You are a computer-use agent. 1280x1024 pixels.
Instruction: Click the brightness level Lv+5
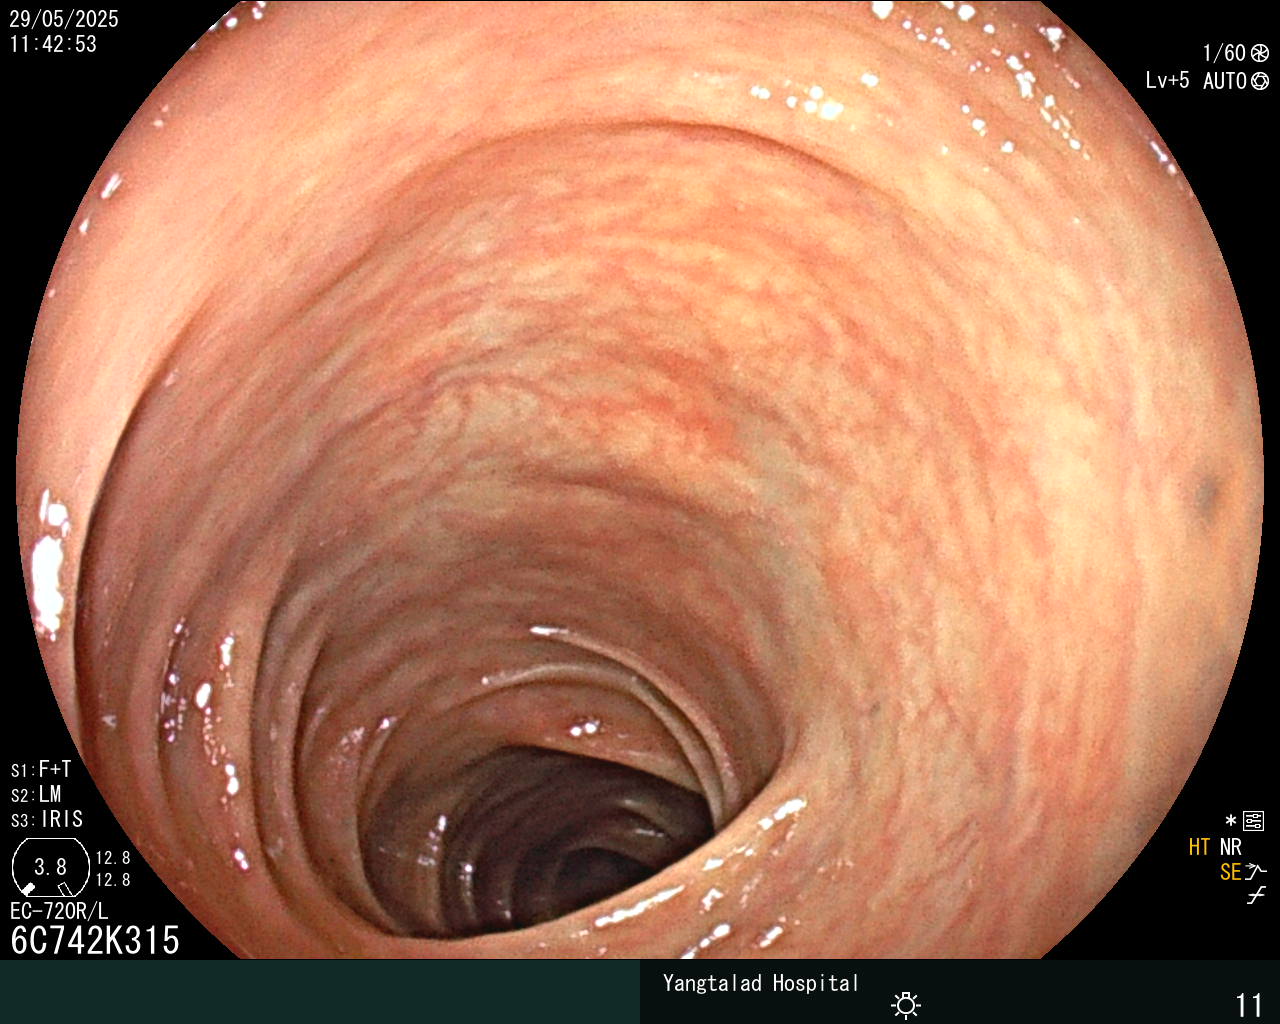[x=1167, y=80]
